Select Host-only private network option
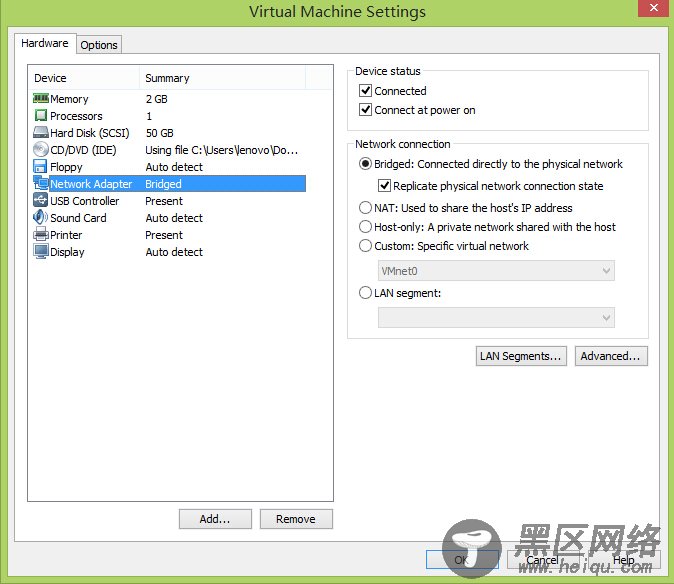The width and height of the screenshot is (674, 584). click(365, 227)
